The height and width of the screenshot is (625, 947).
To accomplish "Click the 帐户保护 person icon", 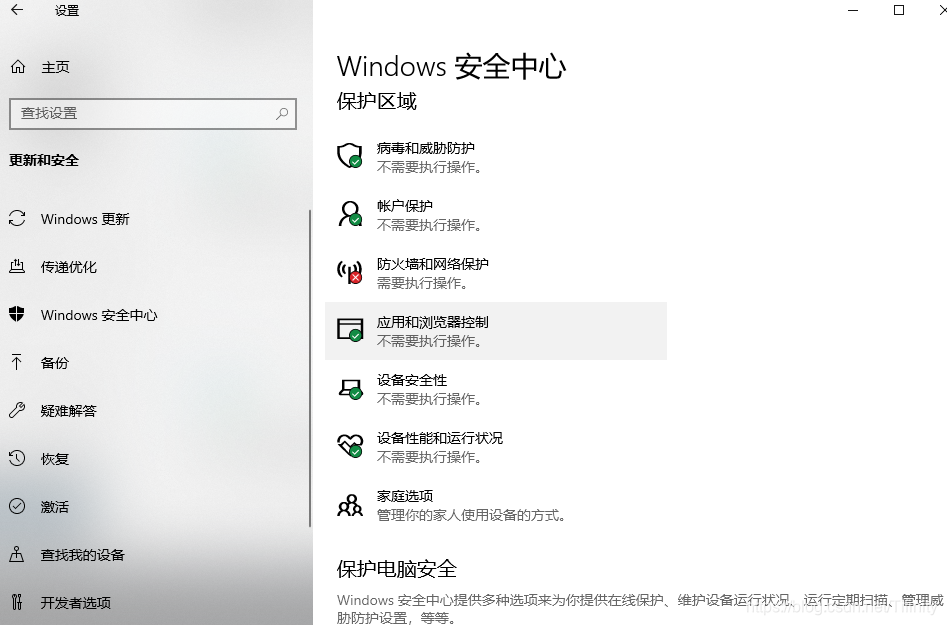I will pos(350,214).
